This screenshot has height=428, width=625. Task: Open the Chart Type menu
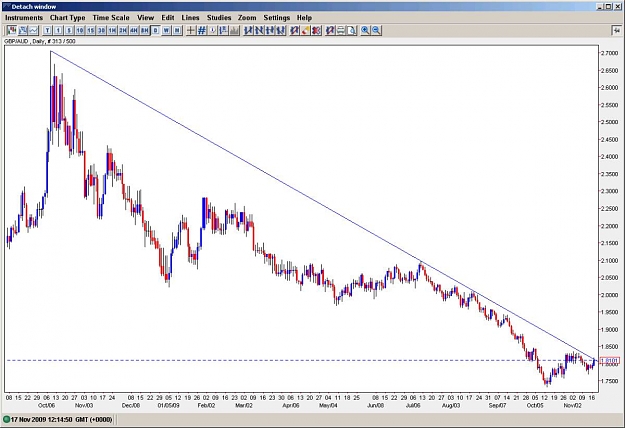[x=67, y=18]
